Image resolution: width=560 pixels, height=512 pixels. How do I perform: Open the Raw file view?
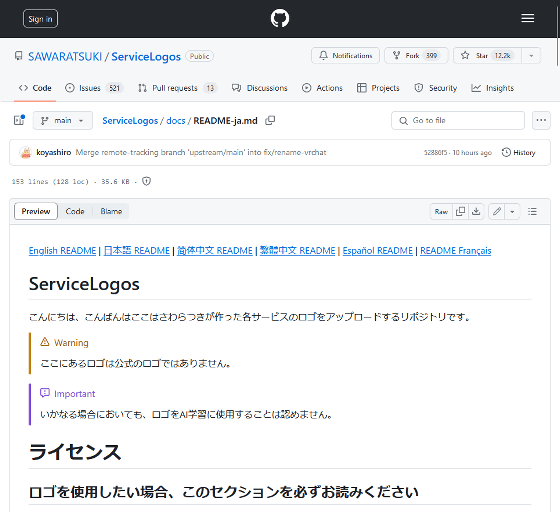pyautogui.click(x=441, y=212)
